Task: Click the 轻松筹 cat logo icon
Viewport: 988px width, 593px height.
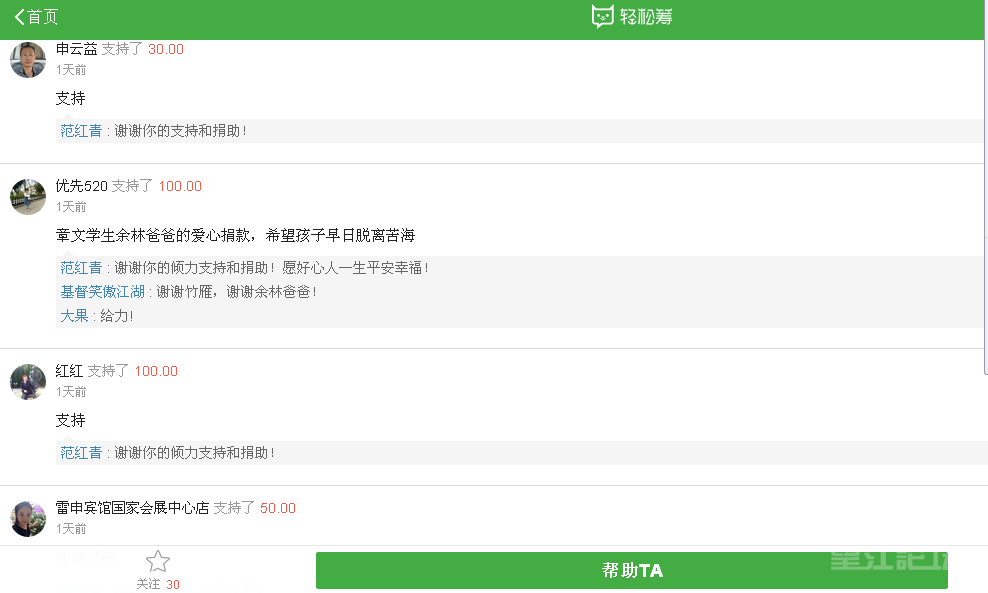Action: (x=602, y=16)
